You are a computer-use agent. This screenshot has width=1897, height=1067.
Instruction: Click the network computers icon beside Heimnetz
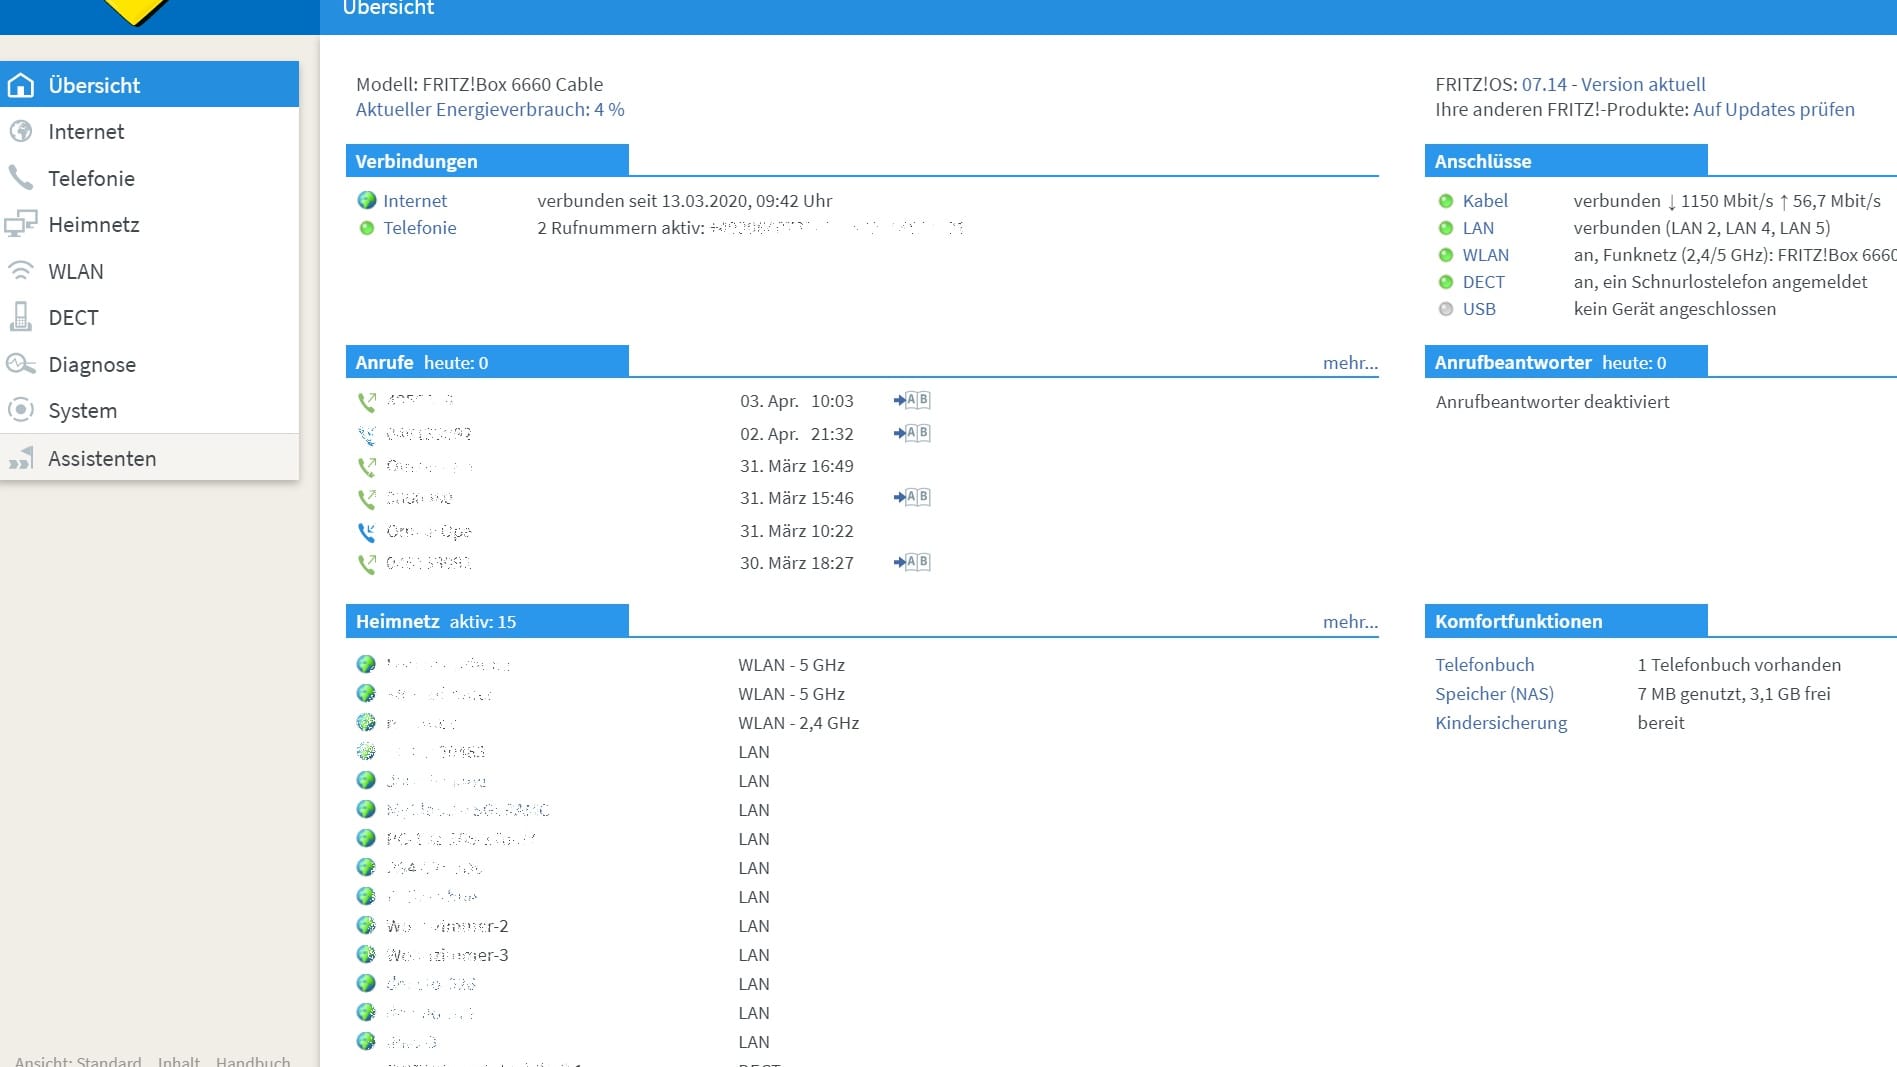point(21,224)
